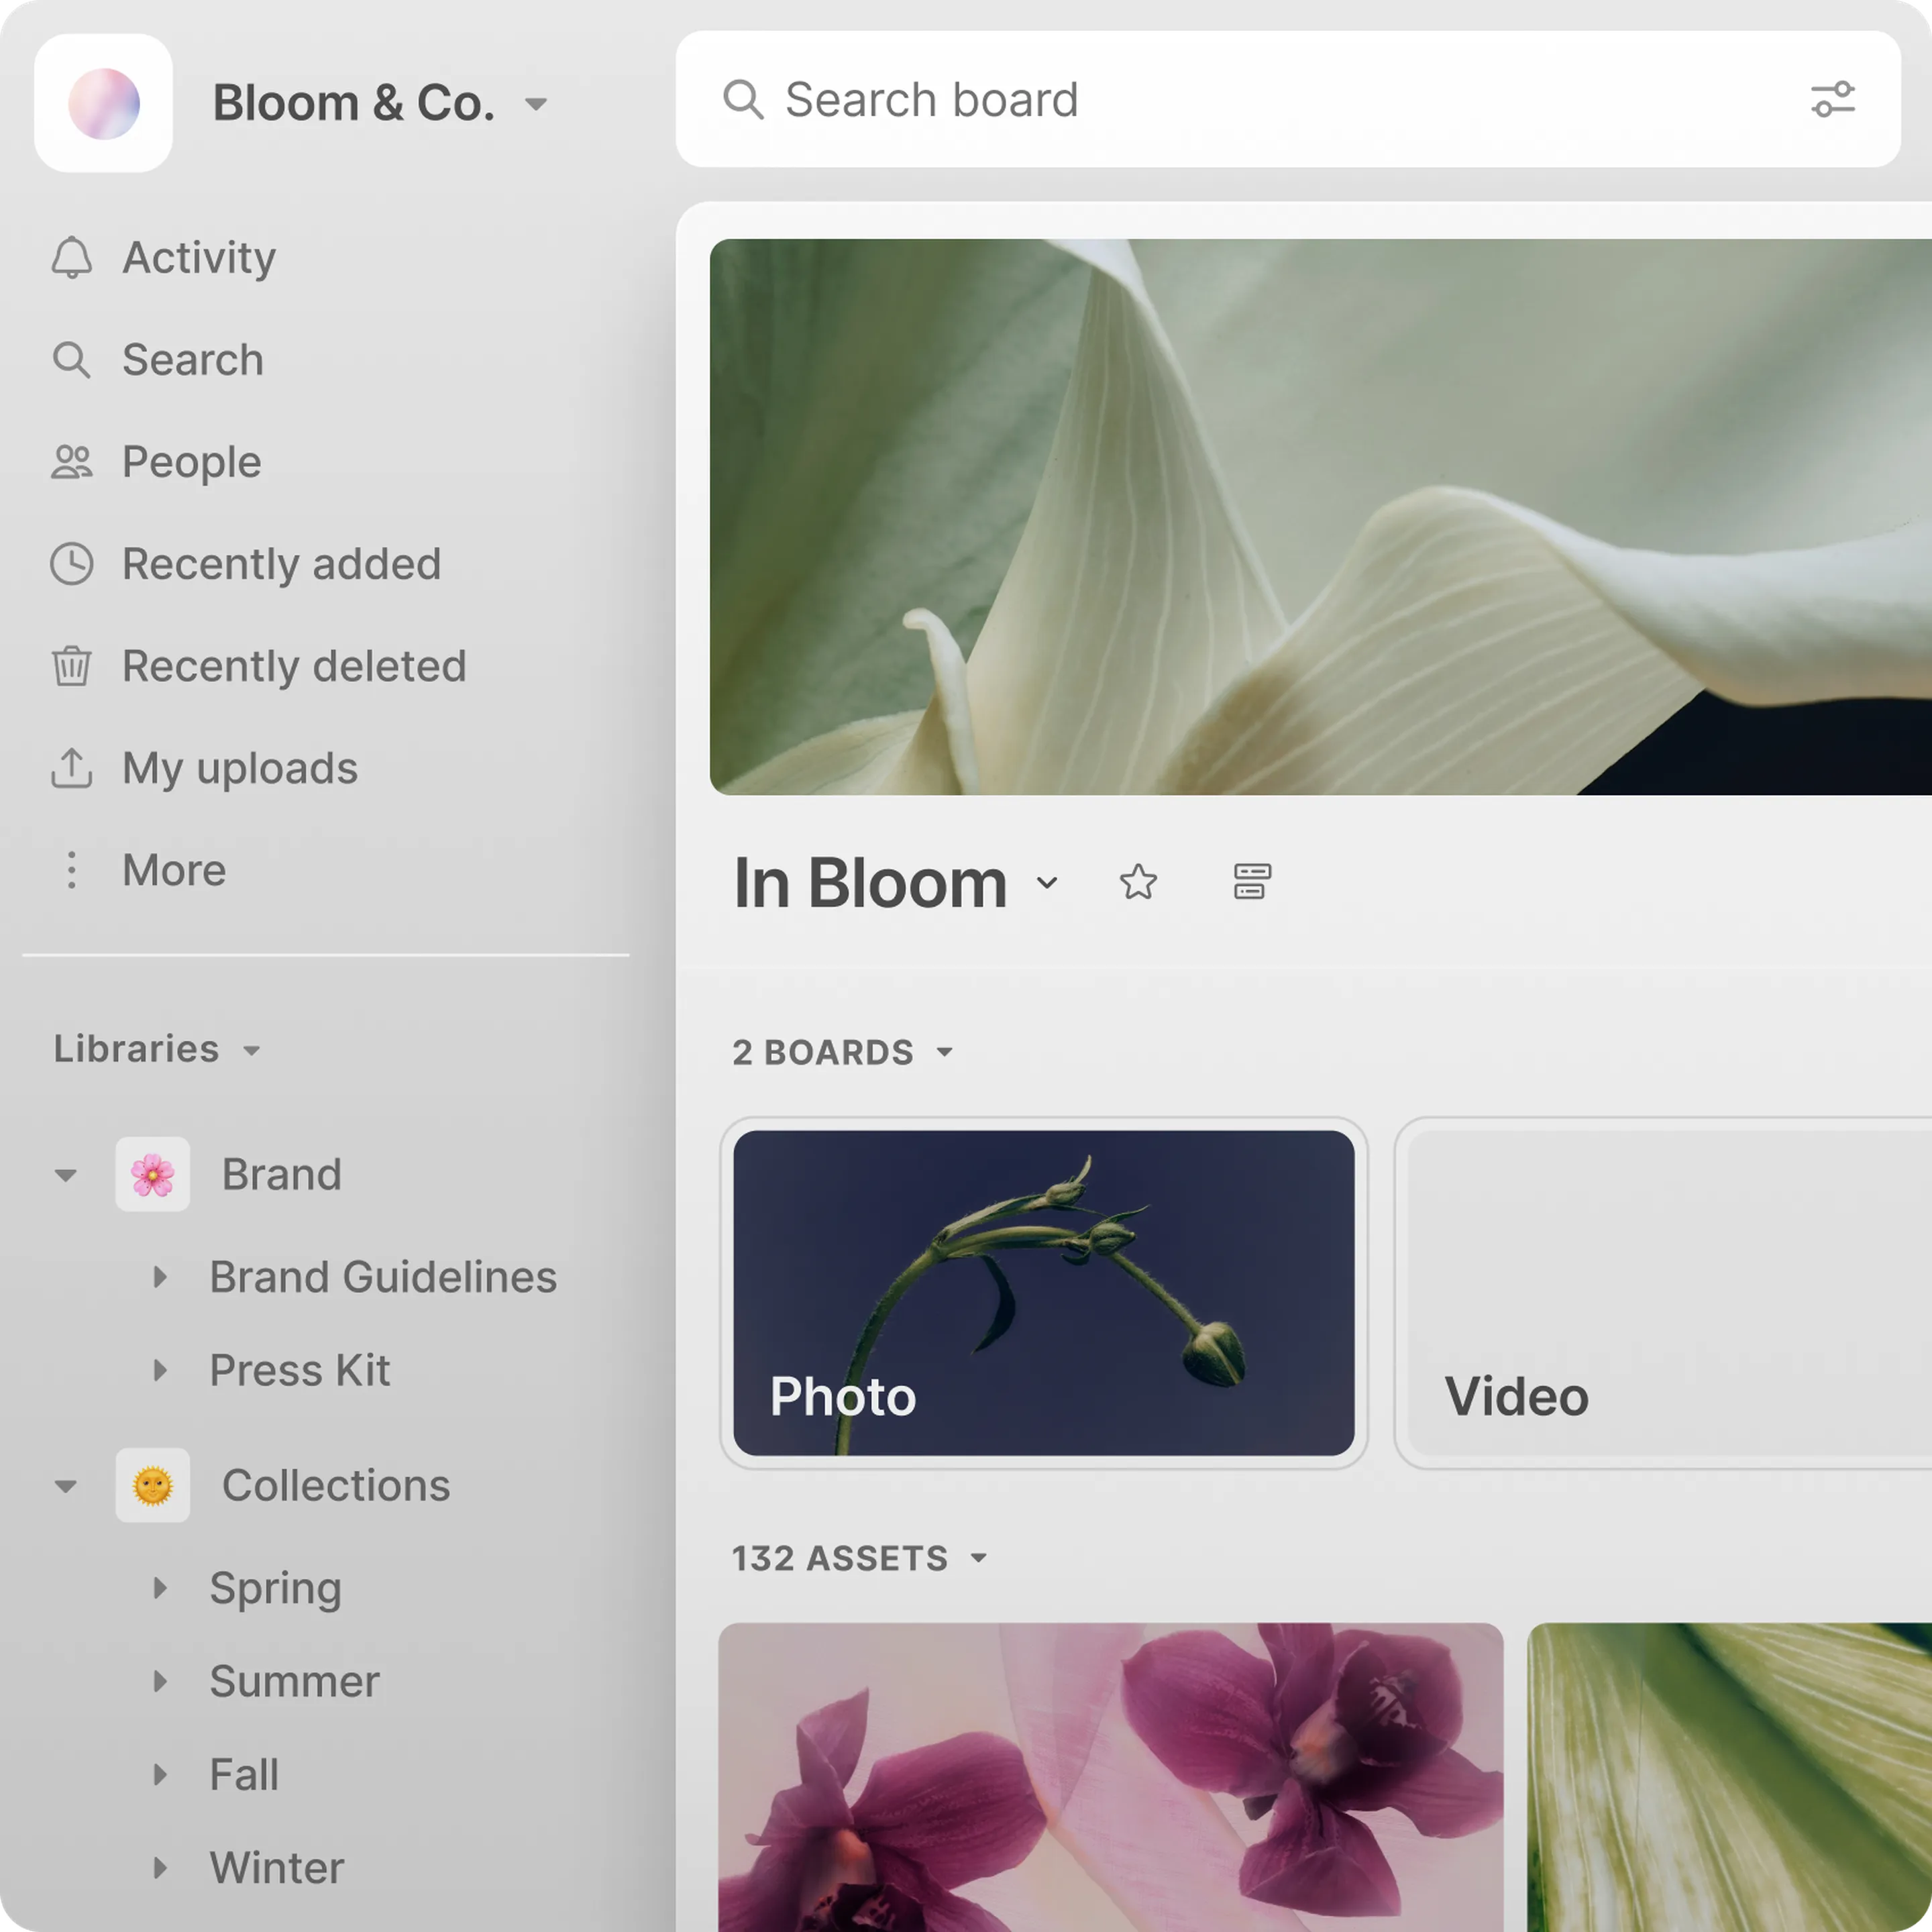The width and height of the screenshot is (1932, 1932).
Task: Click the Recently deleted trash icon
Action: tap(71, 666)
